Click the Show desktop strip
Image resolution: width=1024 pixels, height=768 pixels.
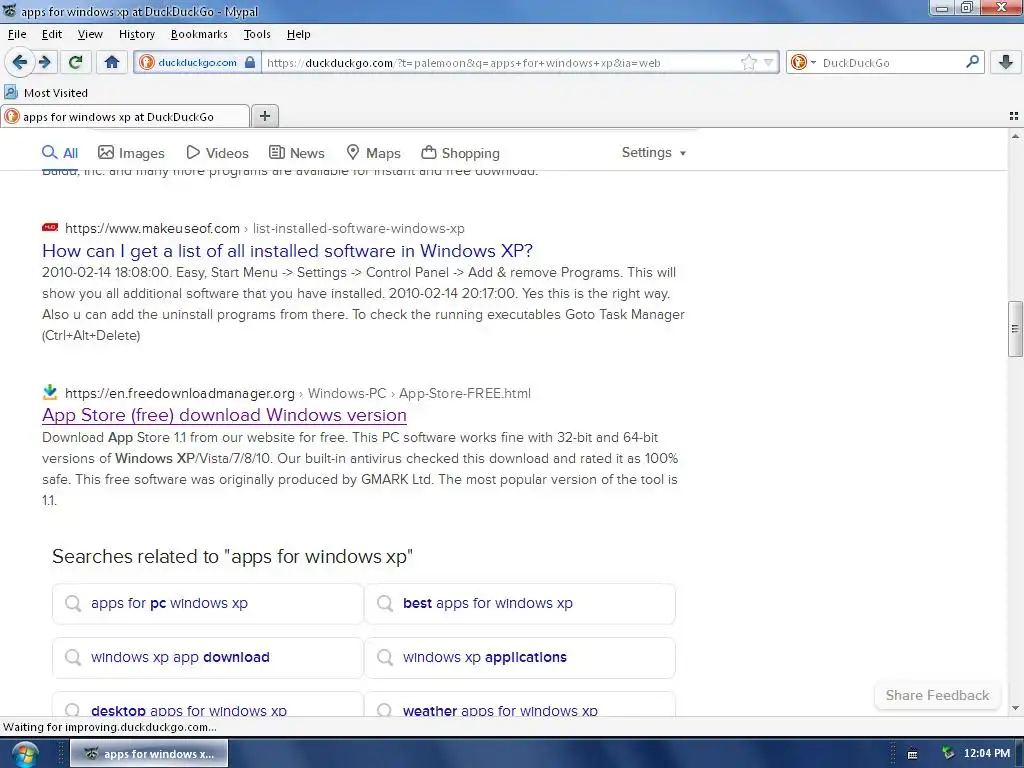[1019, 754]
